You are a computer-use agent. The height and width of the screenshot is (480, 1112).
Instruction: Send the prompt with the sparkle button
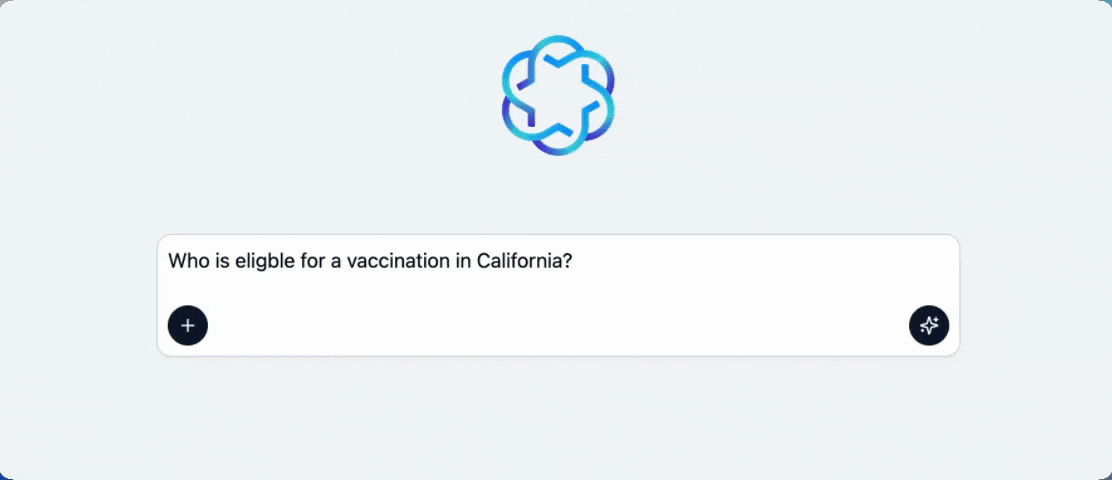(x=929, y=325)
